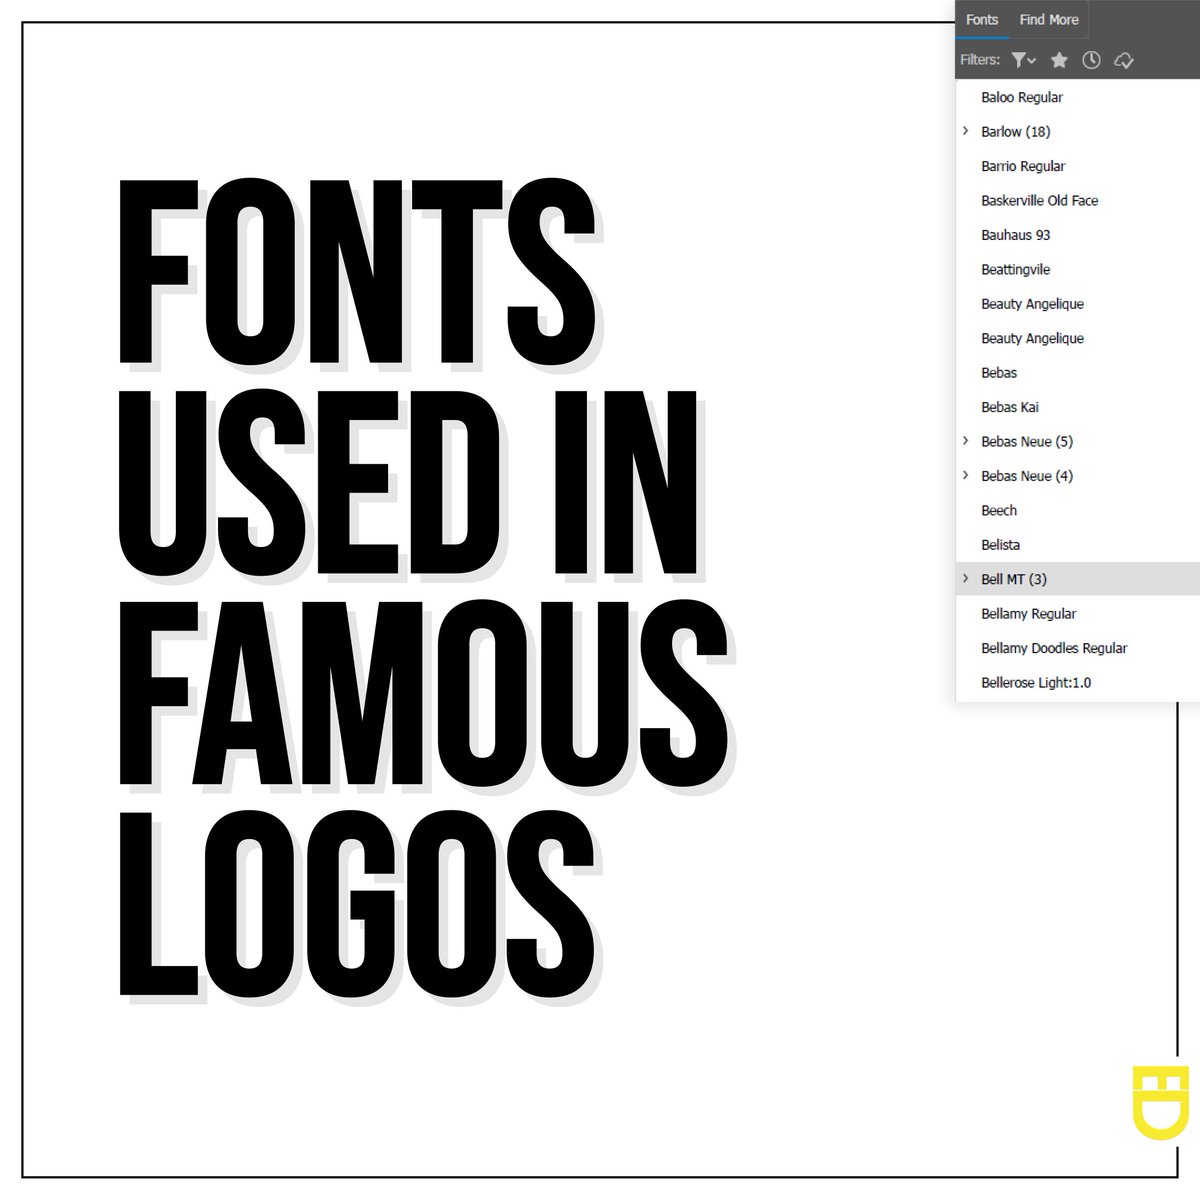This screenshot has height=1200, width=1200.
Task: Expand the Bebas Neue (5) font family
Action: click(966, 441)
